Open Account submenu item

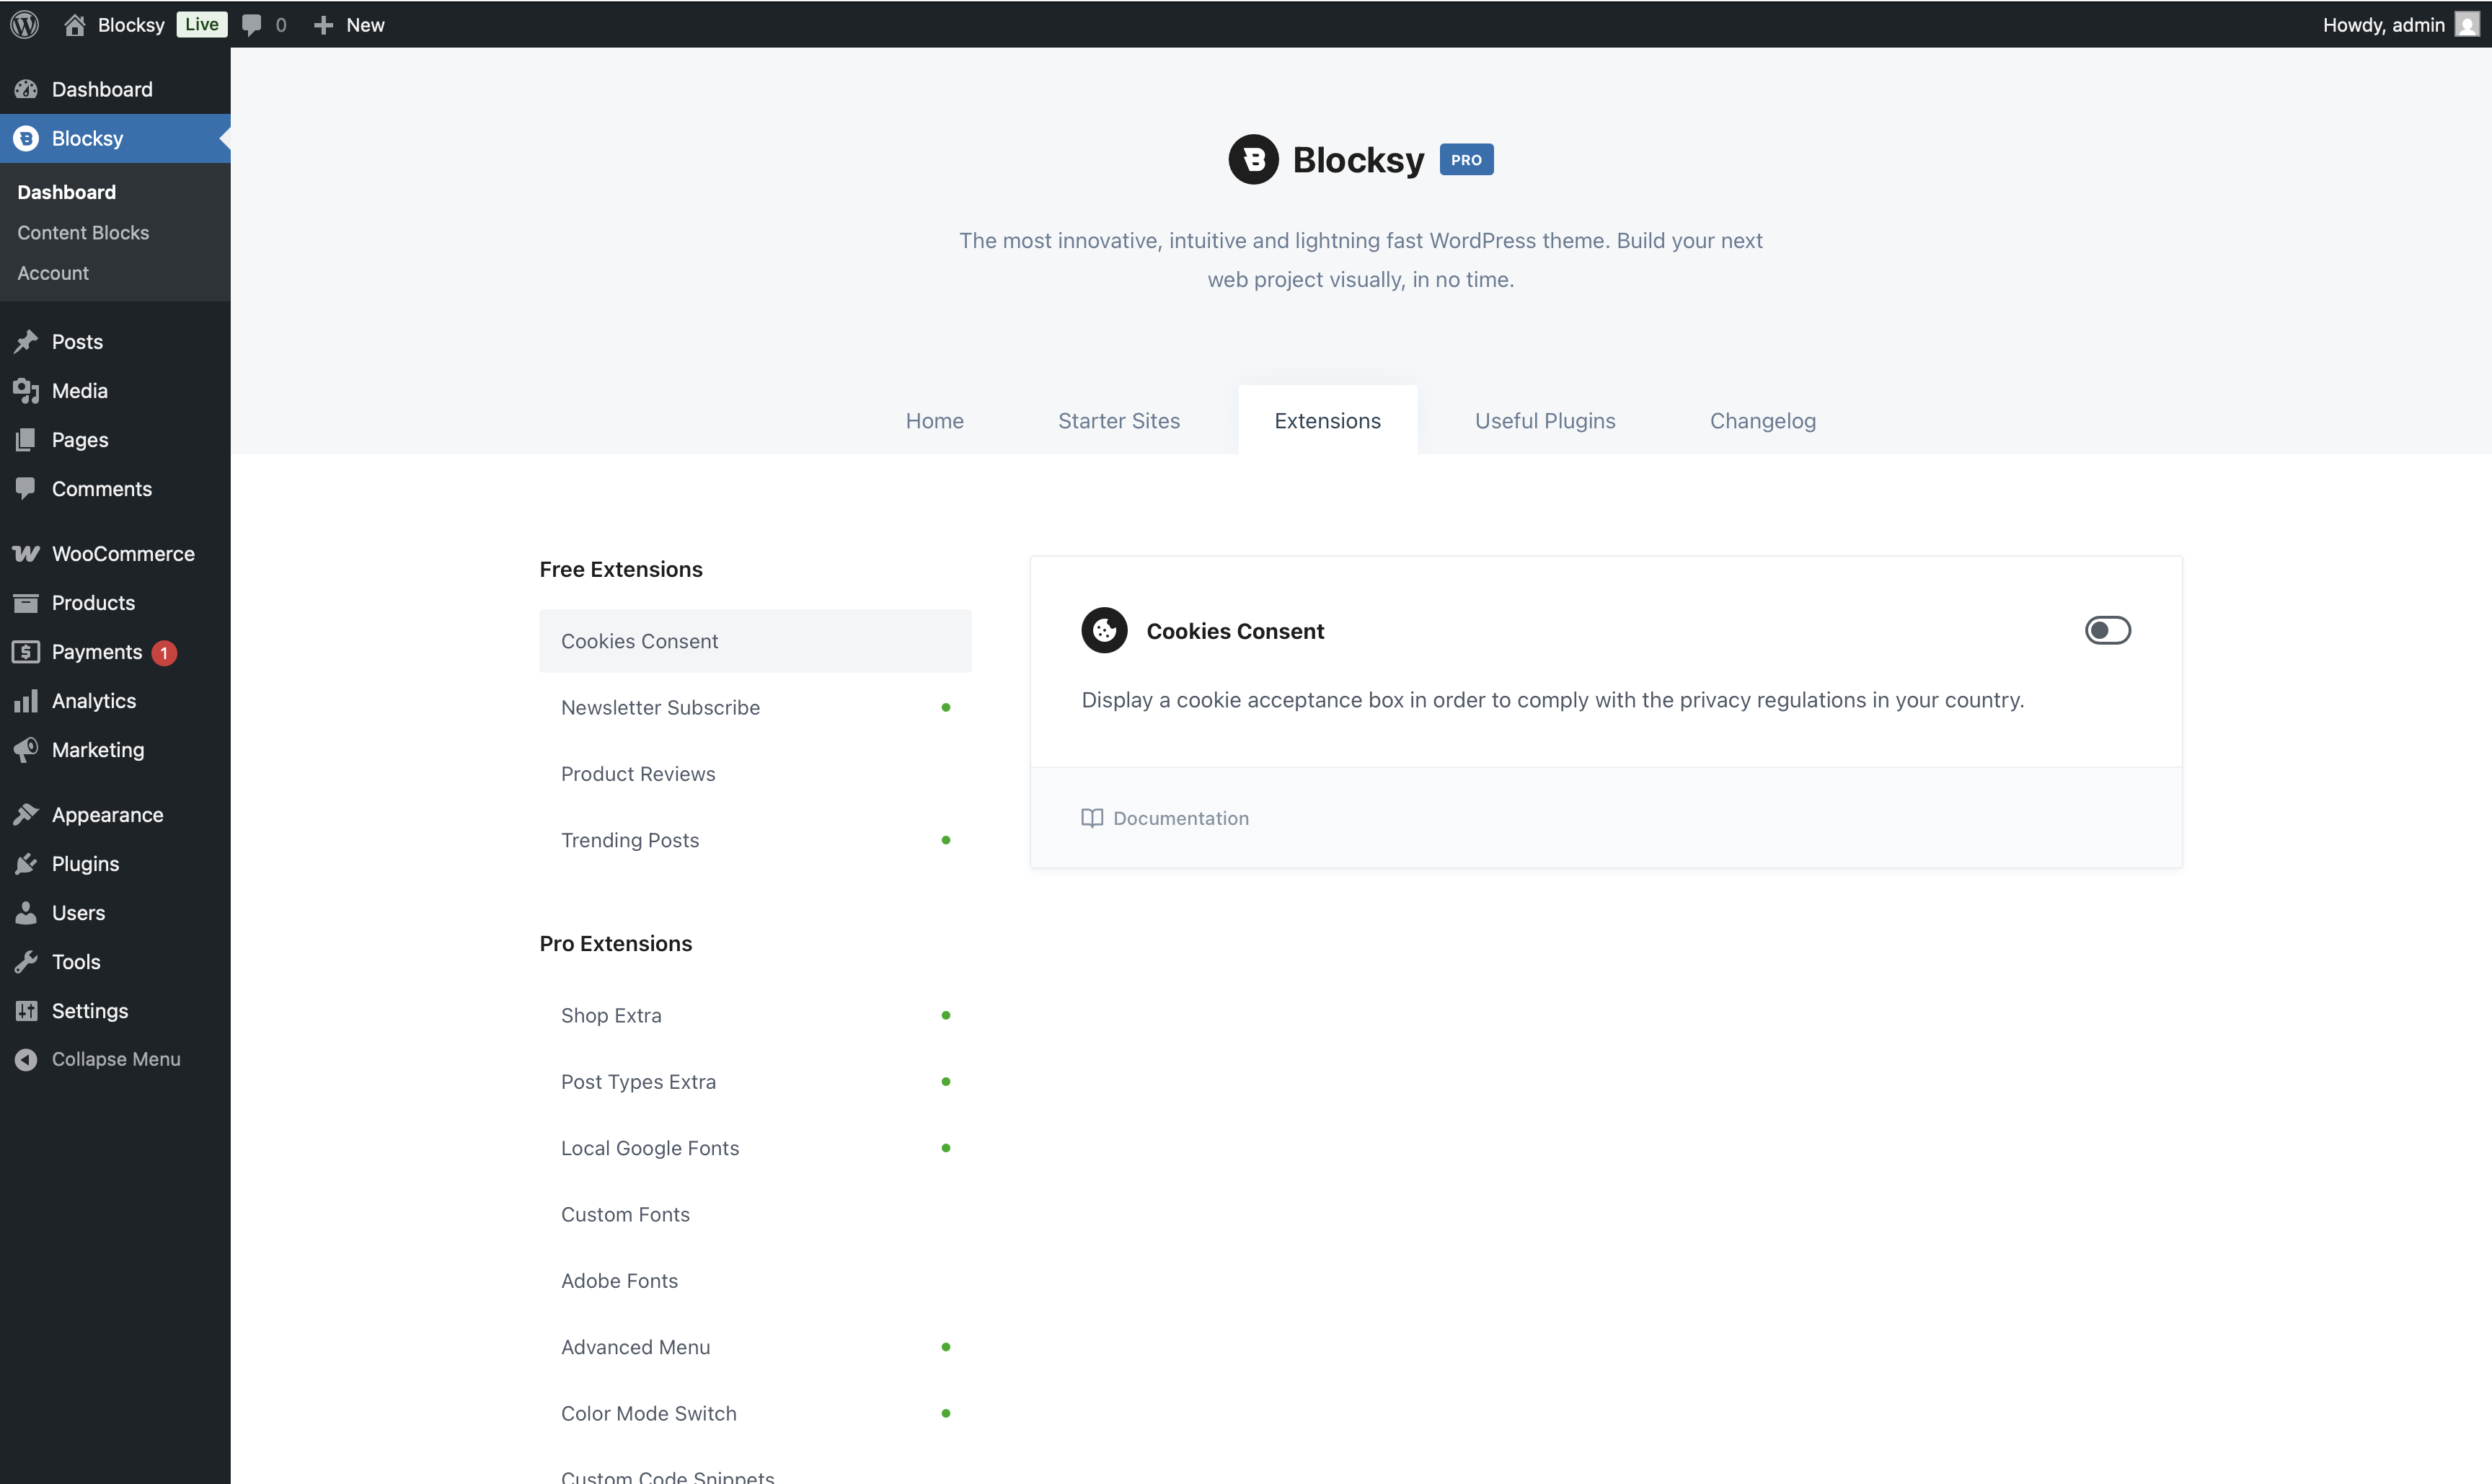pyautogui.click(x=53, y=273)
